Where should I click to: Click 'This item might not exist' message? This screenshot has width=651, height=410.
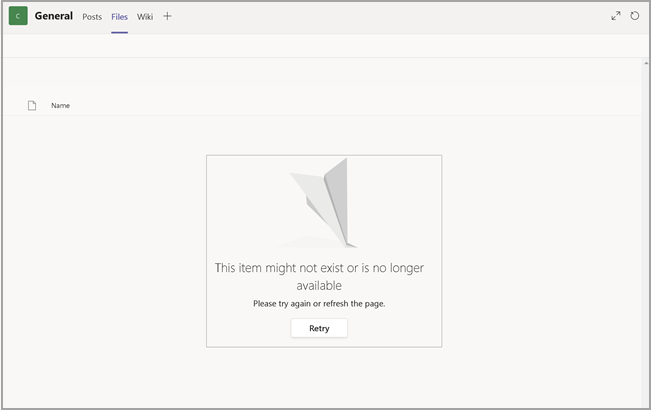click(319, 276)
